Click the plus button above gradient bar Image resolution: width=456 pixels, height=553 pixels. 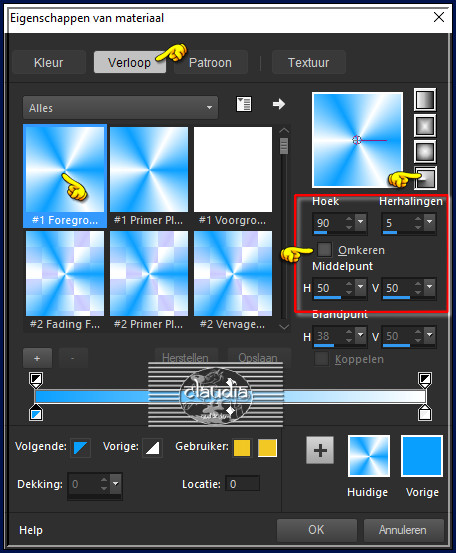(x=37, y=358)
